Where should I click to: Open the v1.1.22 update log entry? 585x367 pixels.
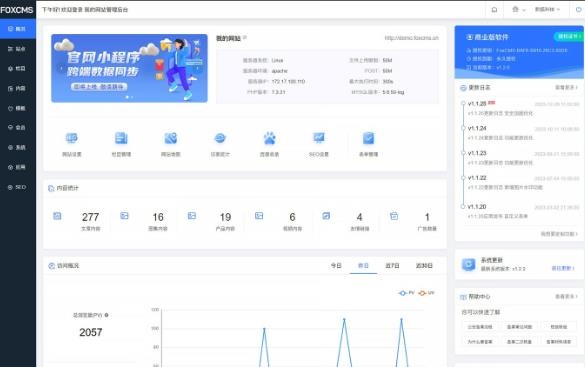tap(477, 178)
